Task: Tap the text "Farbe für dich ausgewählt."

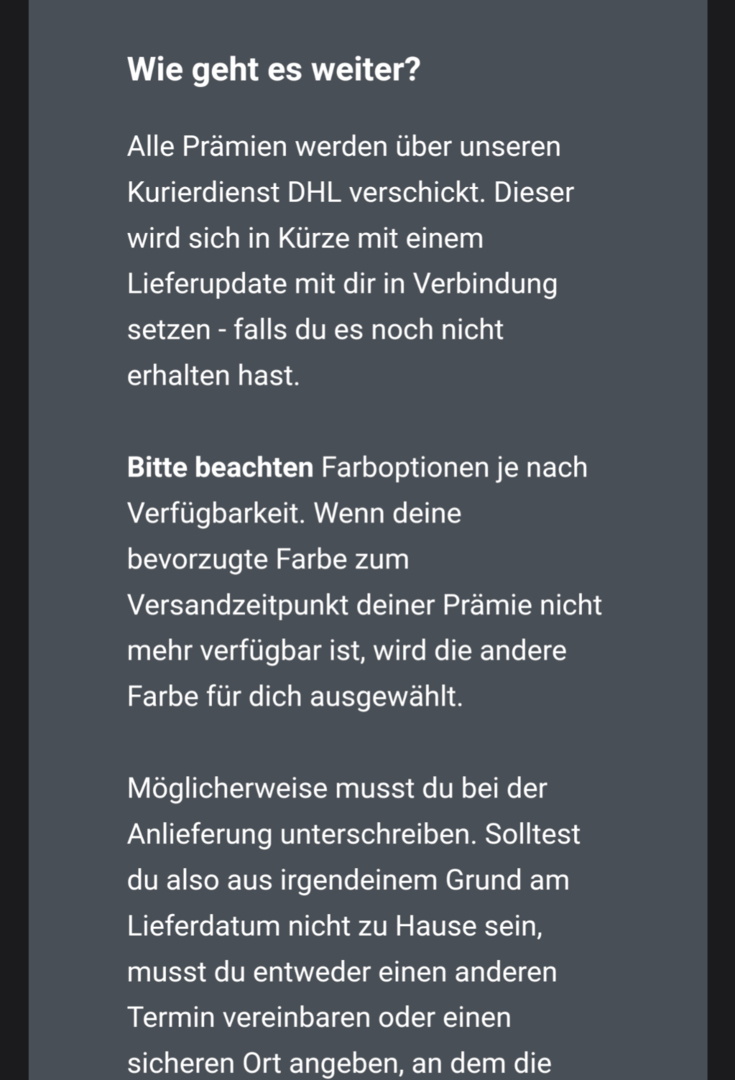Action: (295, 697)
